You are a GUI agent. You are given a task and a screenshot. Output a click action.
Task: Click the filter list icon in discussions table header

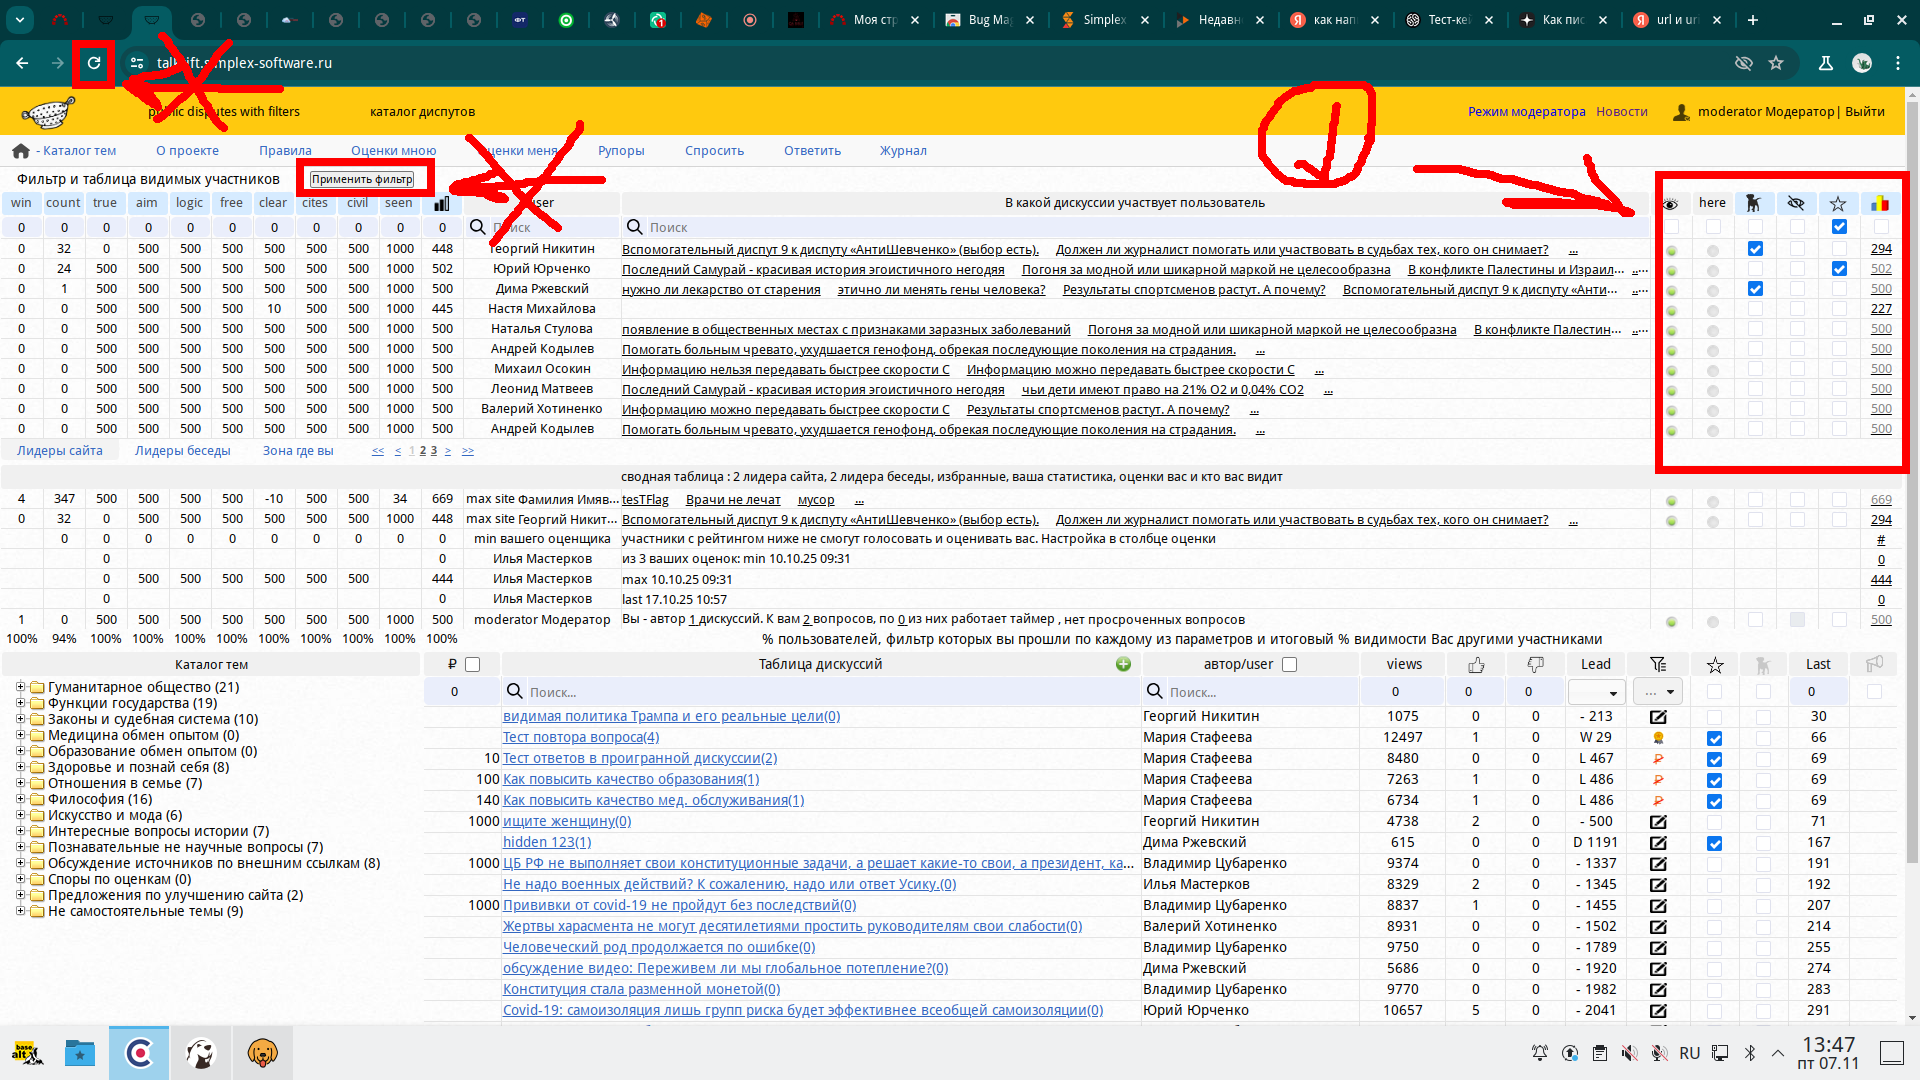point(1658,665)
